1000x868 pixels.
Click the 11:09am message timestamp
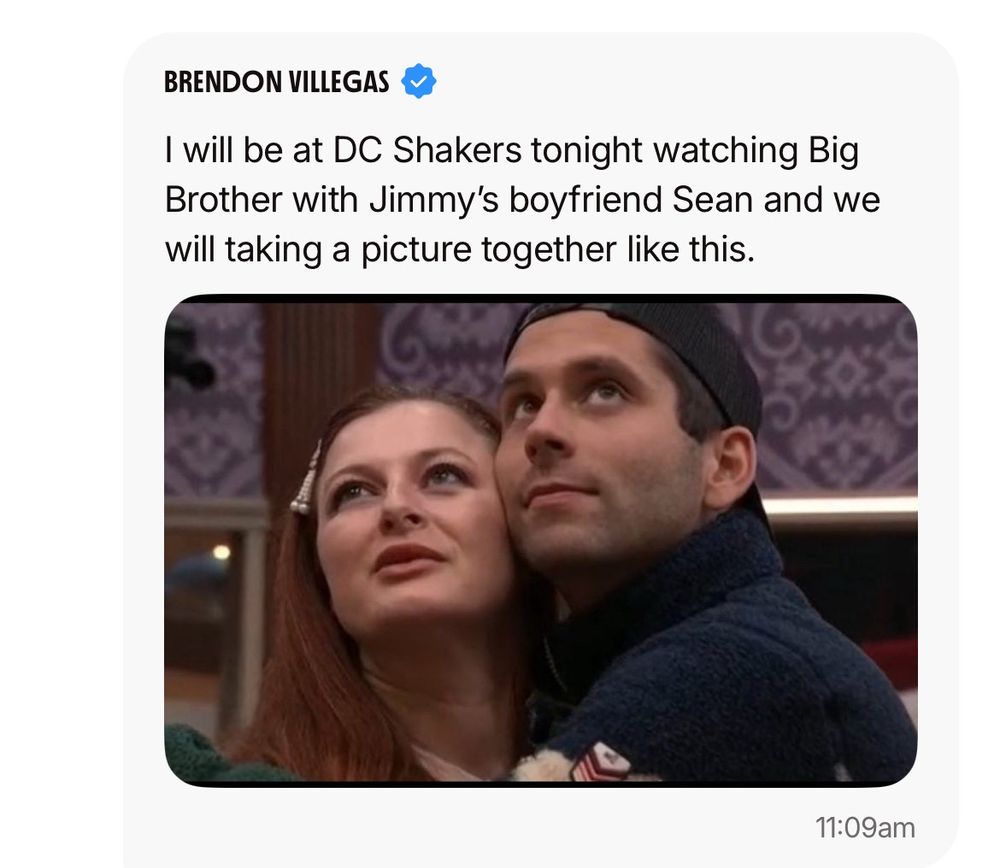pyautogui.click(x=865, y=828)
